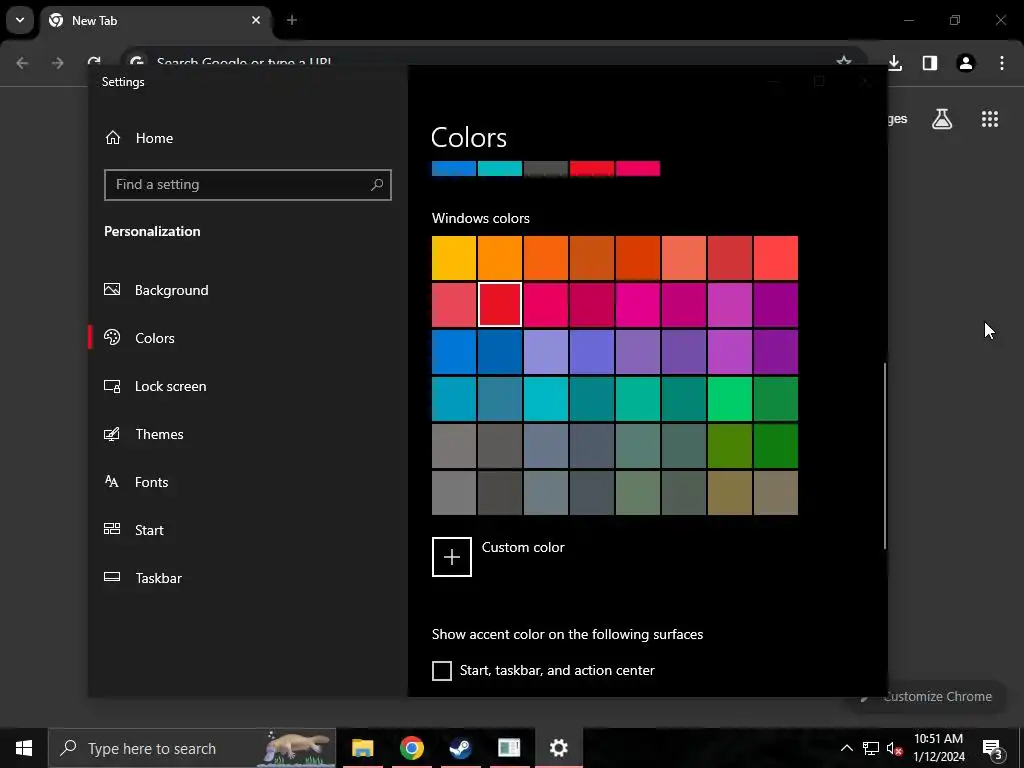Enable Start, taskbar, and action center checkbox

pyautogui.click(x=442, y=671)
